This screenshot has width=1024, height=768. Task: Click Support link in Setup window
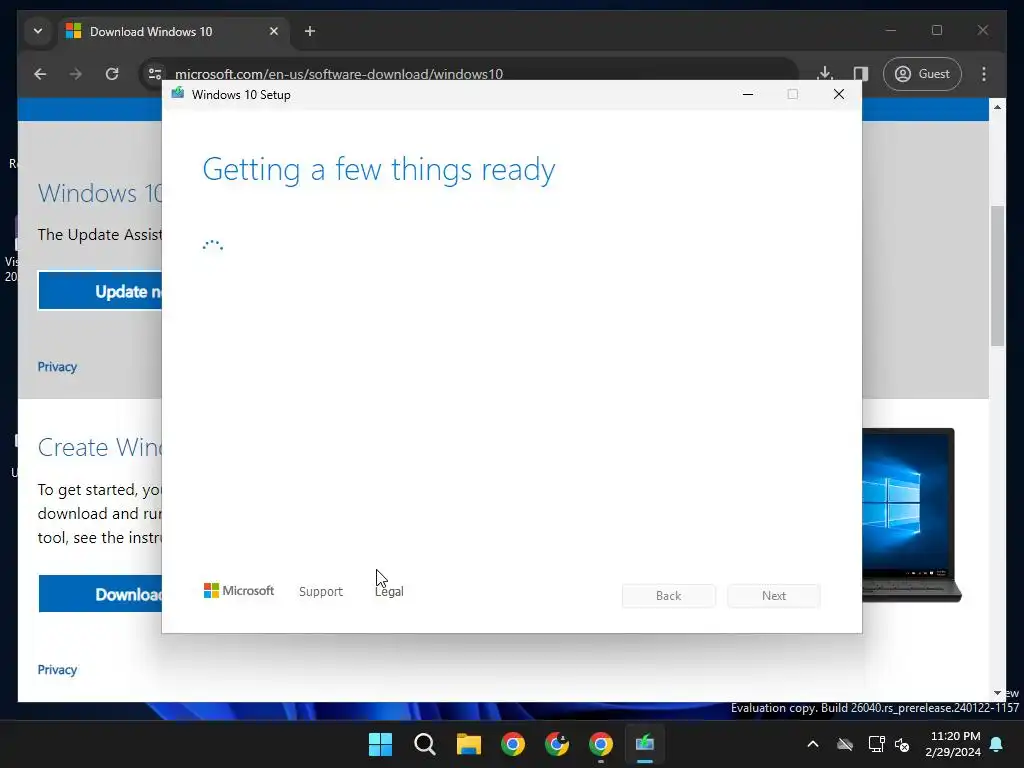[x=321, y=591]
